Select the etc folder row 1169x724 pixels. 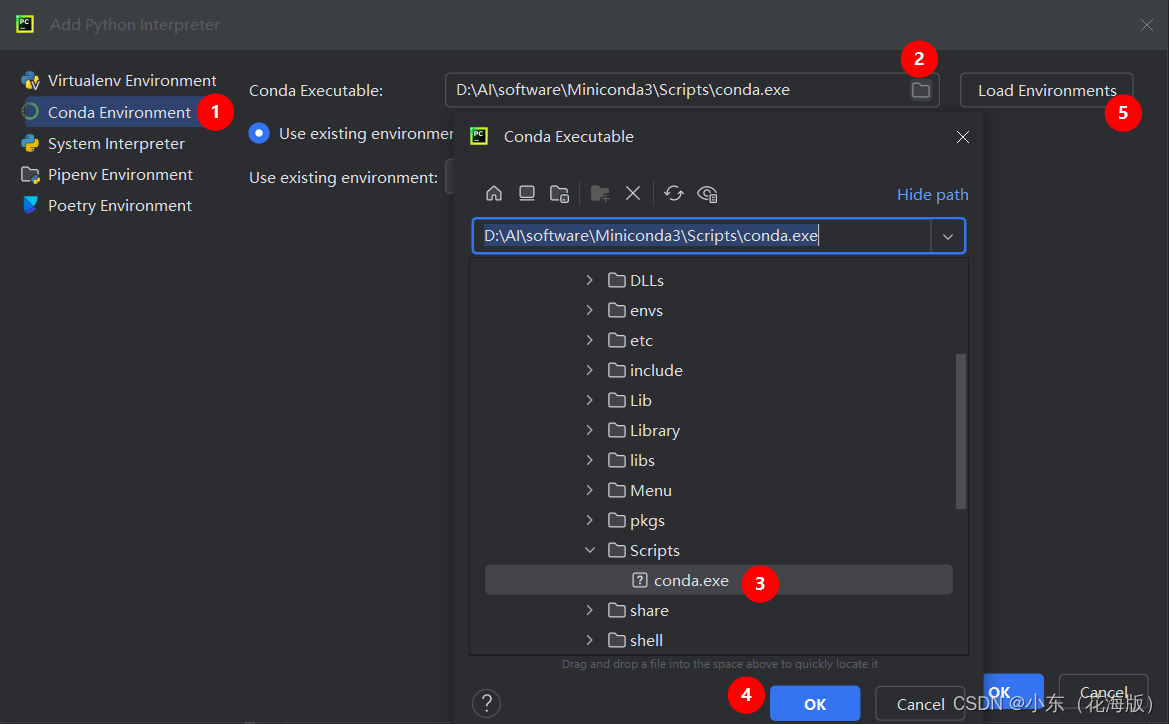pyautogui.click(x=718, y=340)
